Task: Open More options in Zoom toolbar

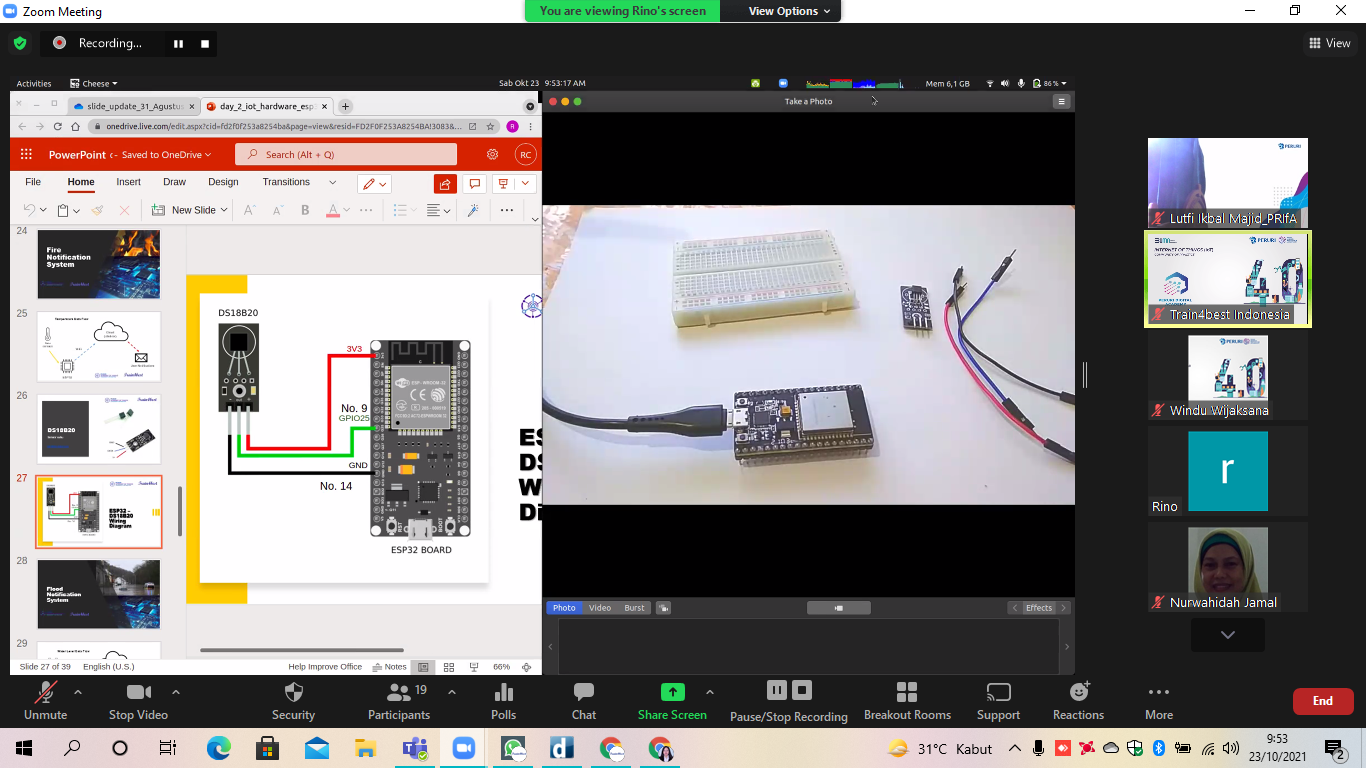Action: (1159, 700)
